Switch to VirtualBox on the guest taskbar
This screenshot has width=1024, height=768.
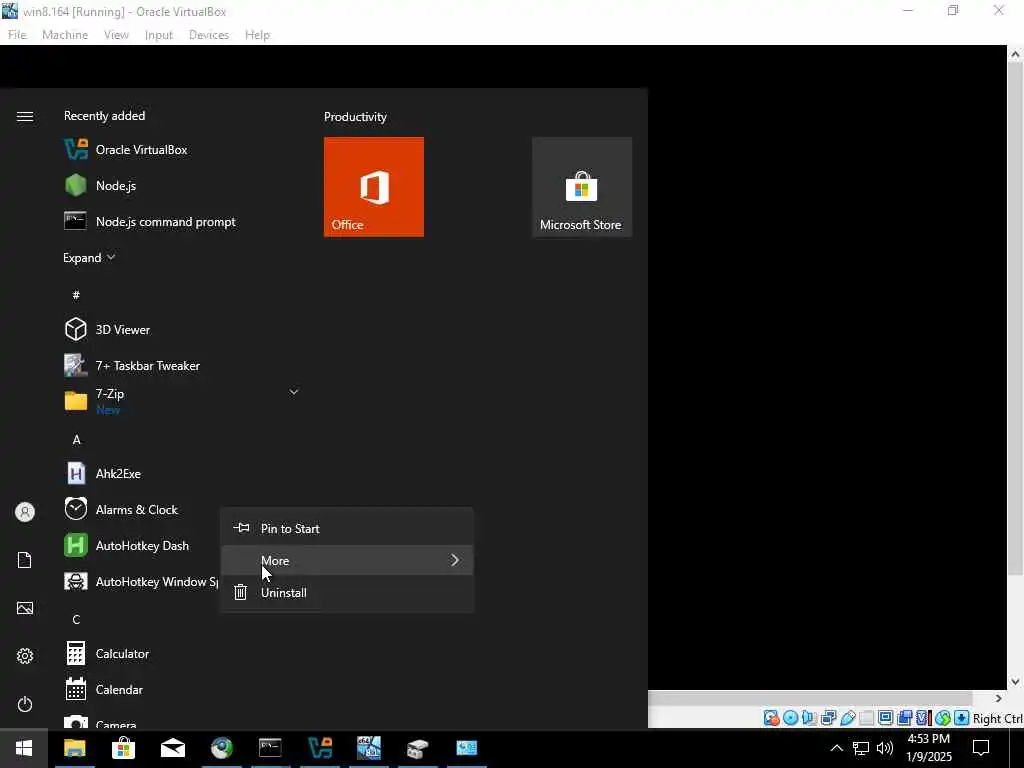coord(320,748)
